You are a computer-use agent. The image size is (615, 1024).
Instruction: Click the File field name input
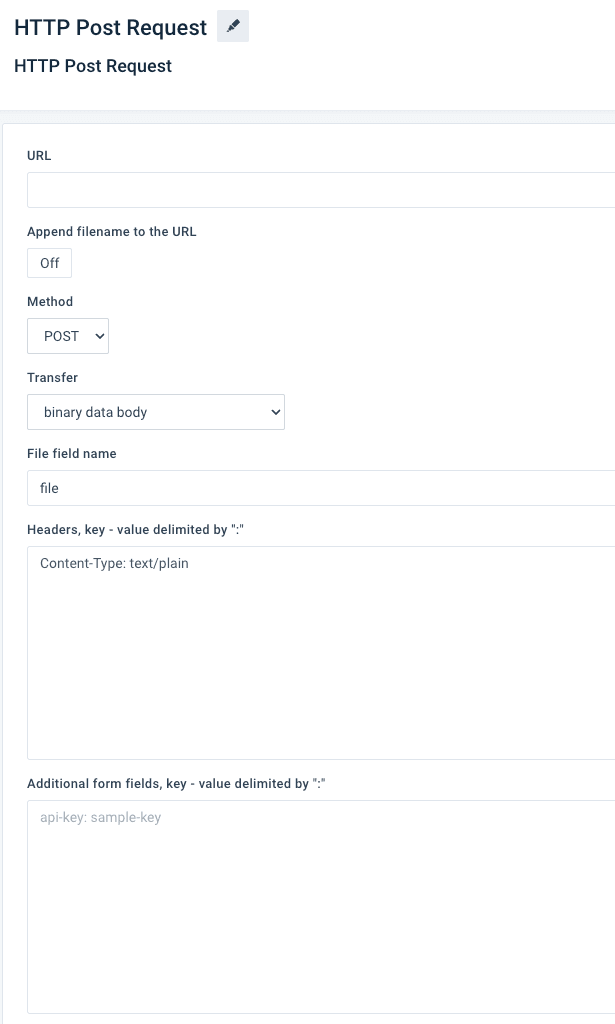[320, 488]
